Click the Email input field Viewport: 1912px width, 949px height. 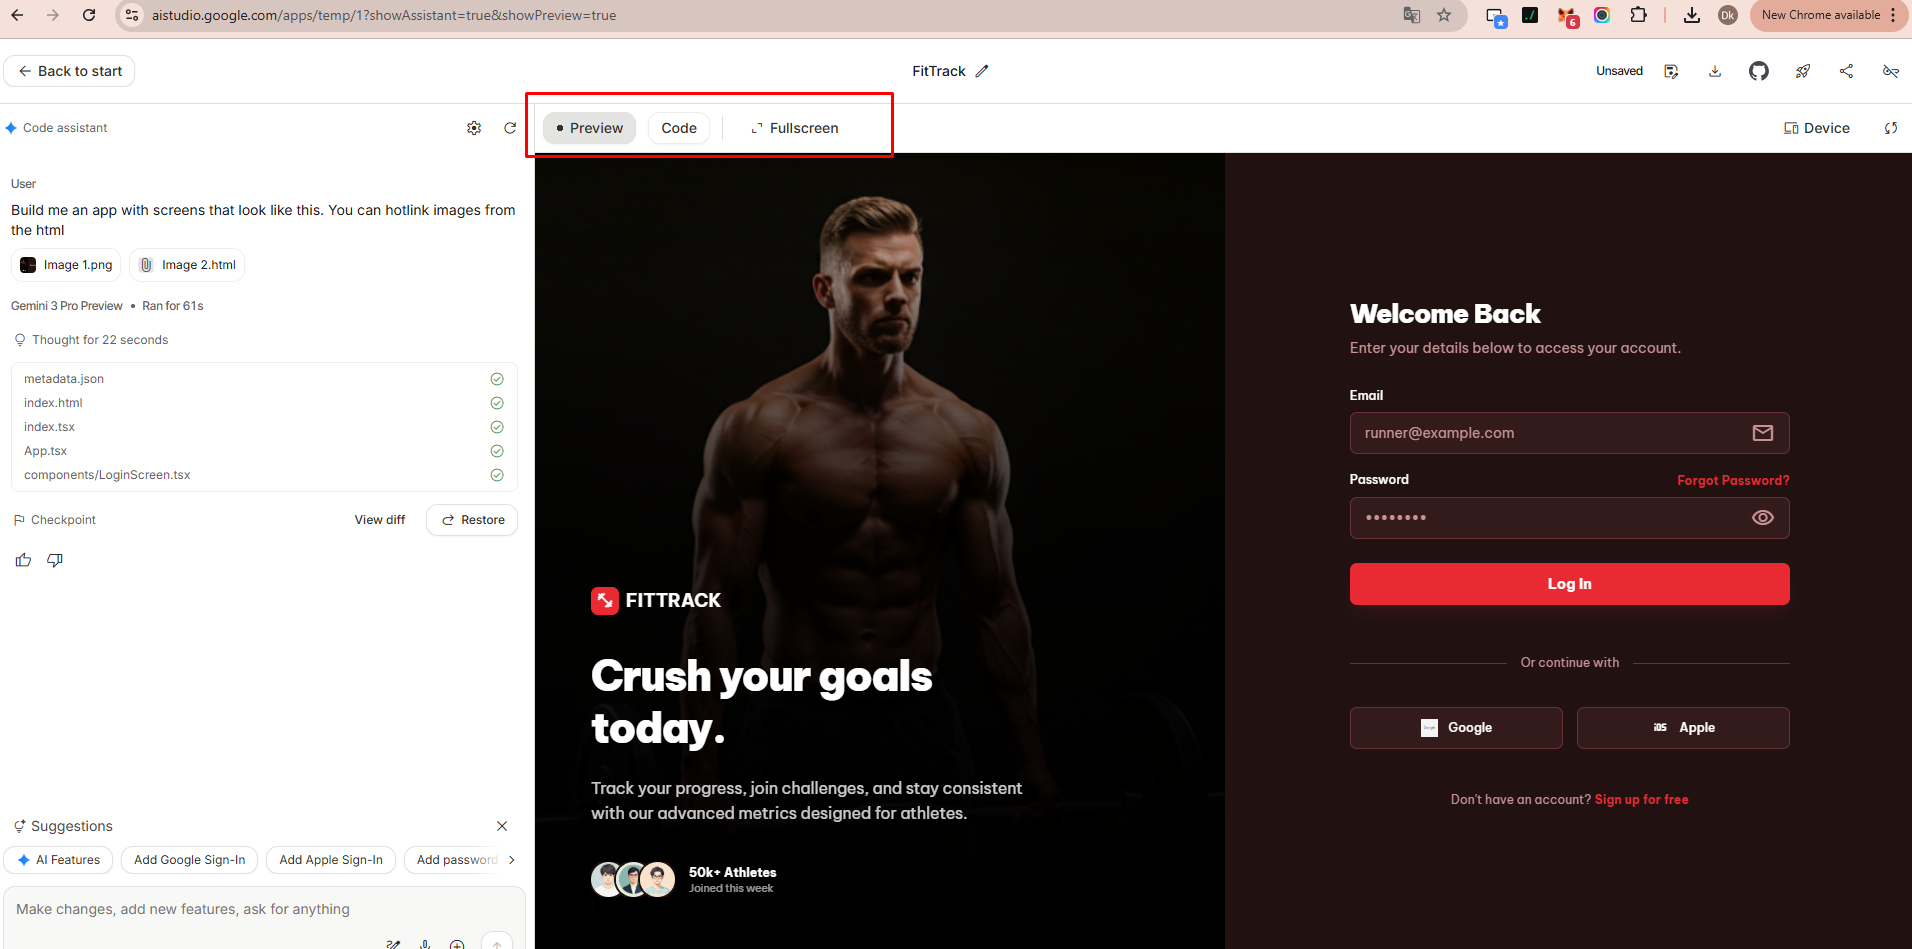1569,433
